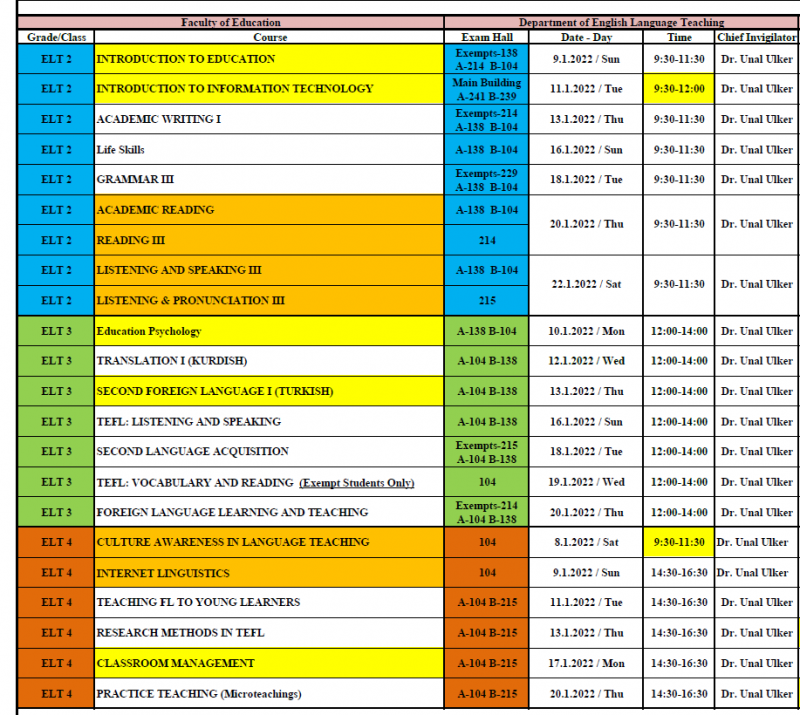Click the CLASSROOM MANAGEMENT yellow cell

click(268, 663)
